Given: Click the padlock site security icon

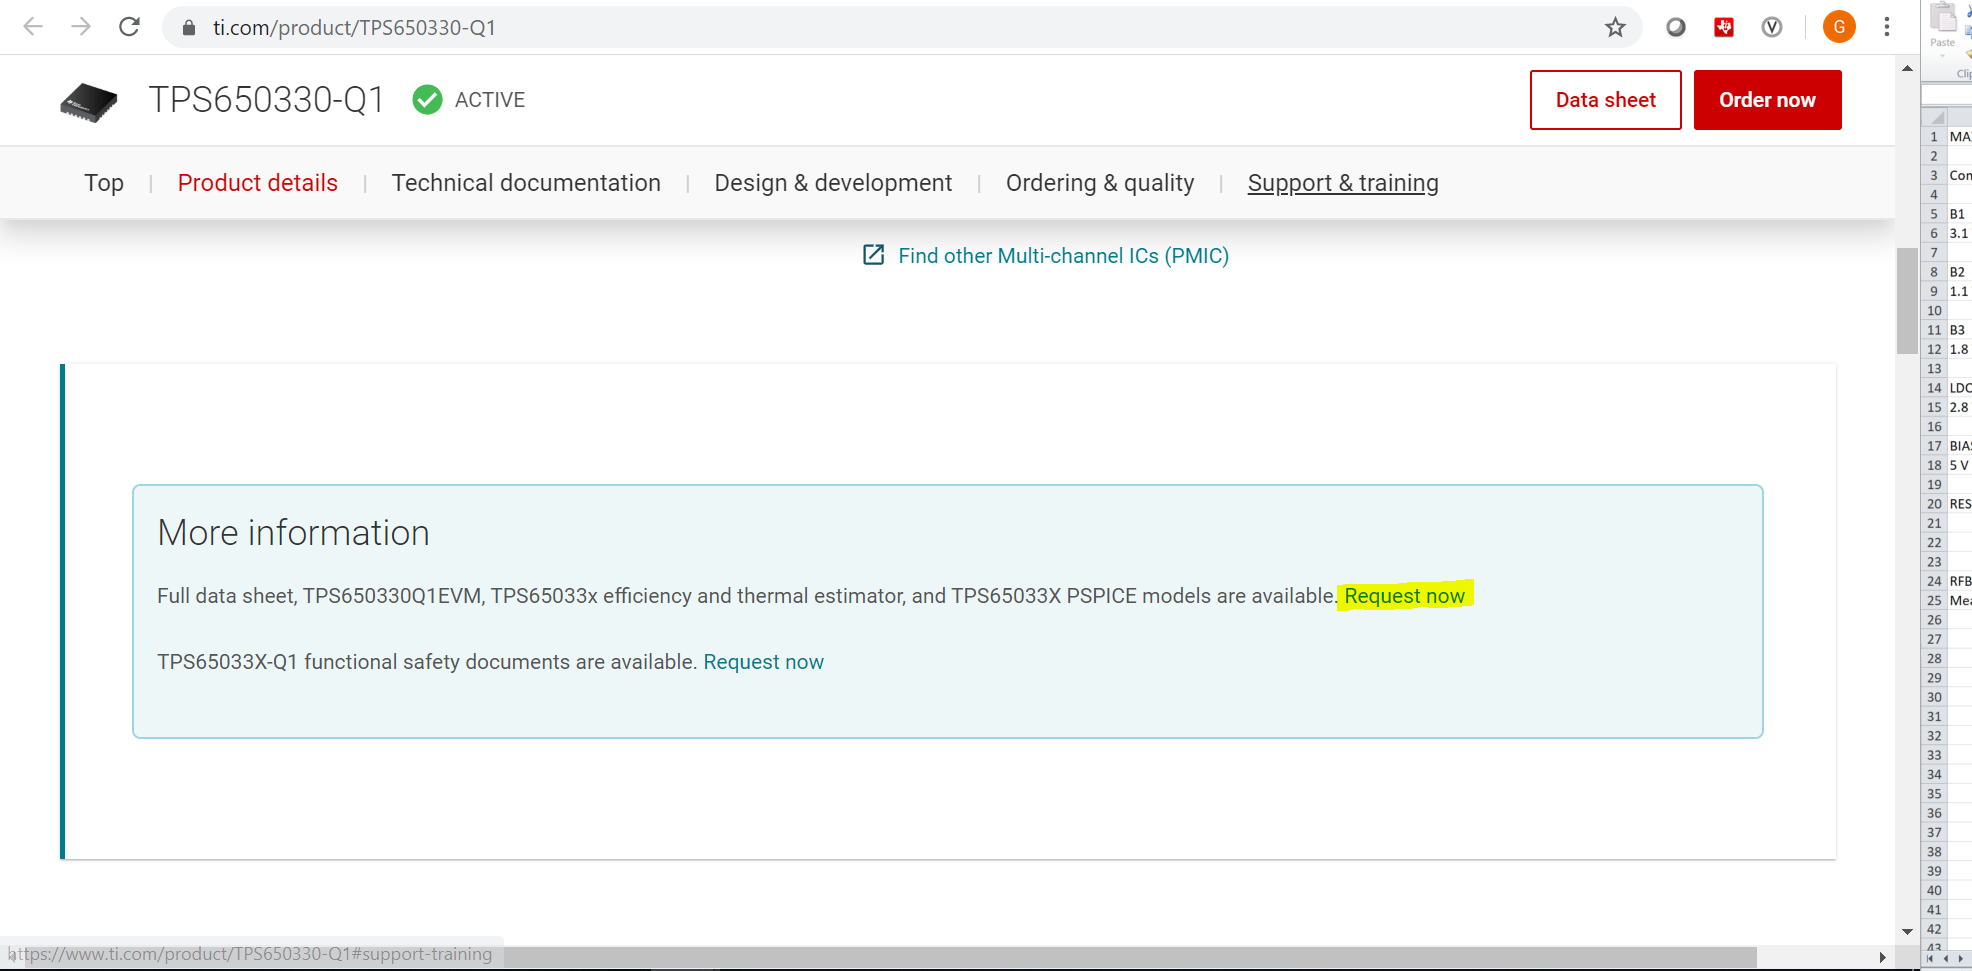Looking at the screenshot, I should [x=189, y=28].
